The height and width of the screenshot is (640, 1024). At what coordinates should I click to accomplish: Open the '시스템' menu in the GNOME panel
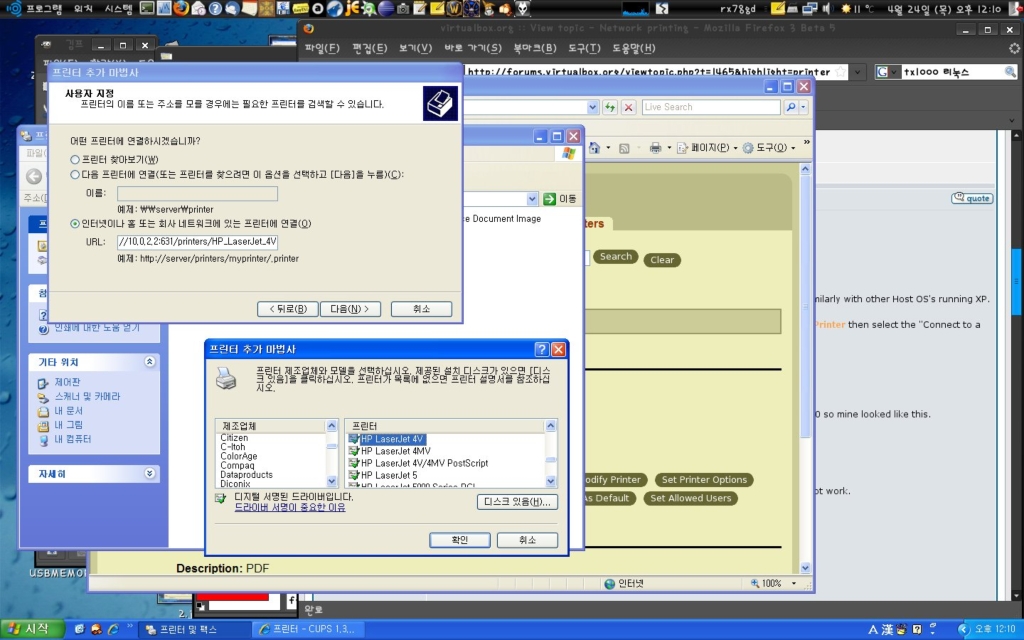coord(118,8)
